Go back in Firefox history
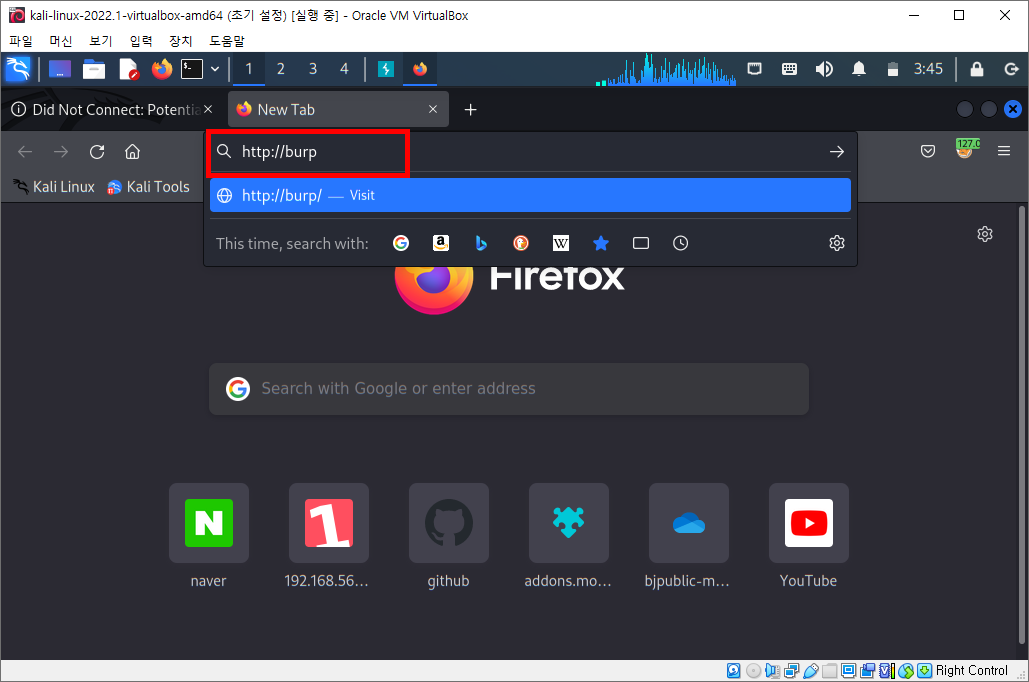 pyautogui.click(x=25, y=152)
